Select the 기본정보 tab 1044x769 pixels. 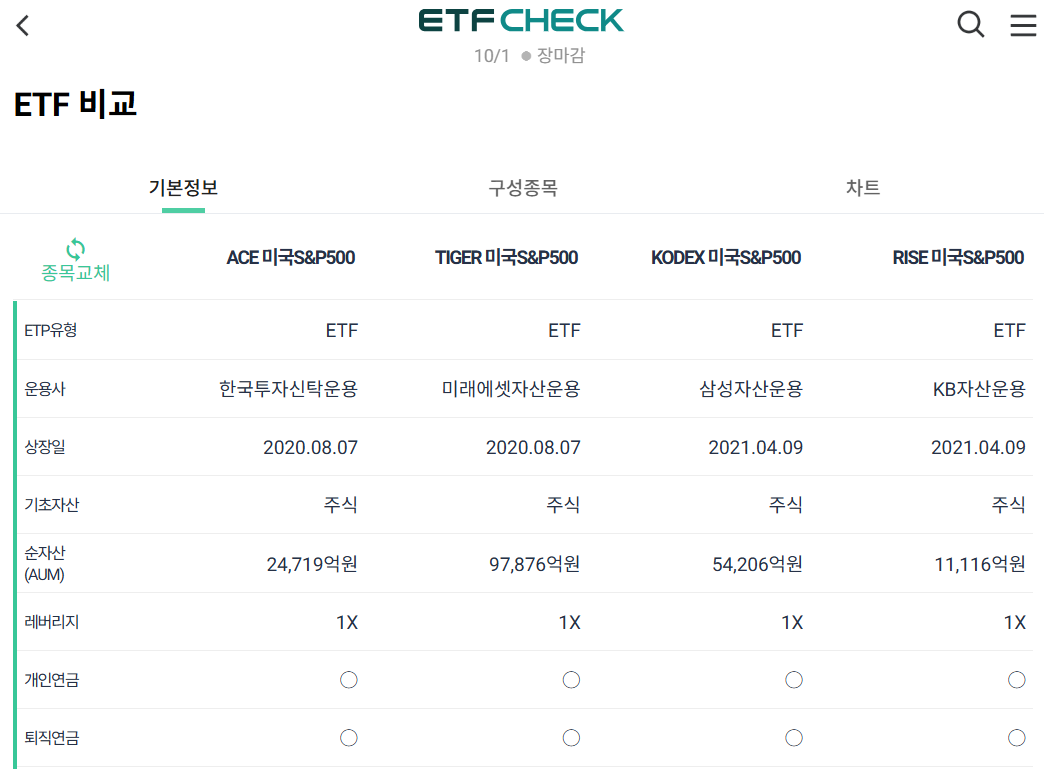pyautogui.click(x=183, y=187)
